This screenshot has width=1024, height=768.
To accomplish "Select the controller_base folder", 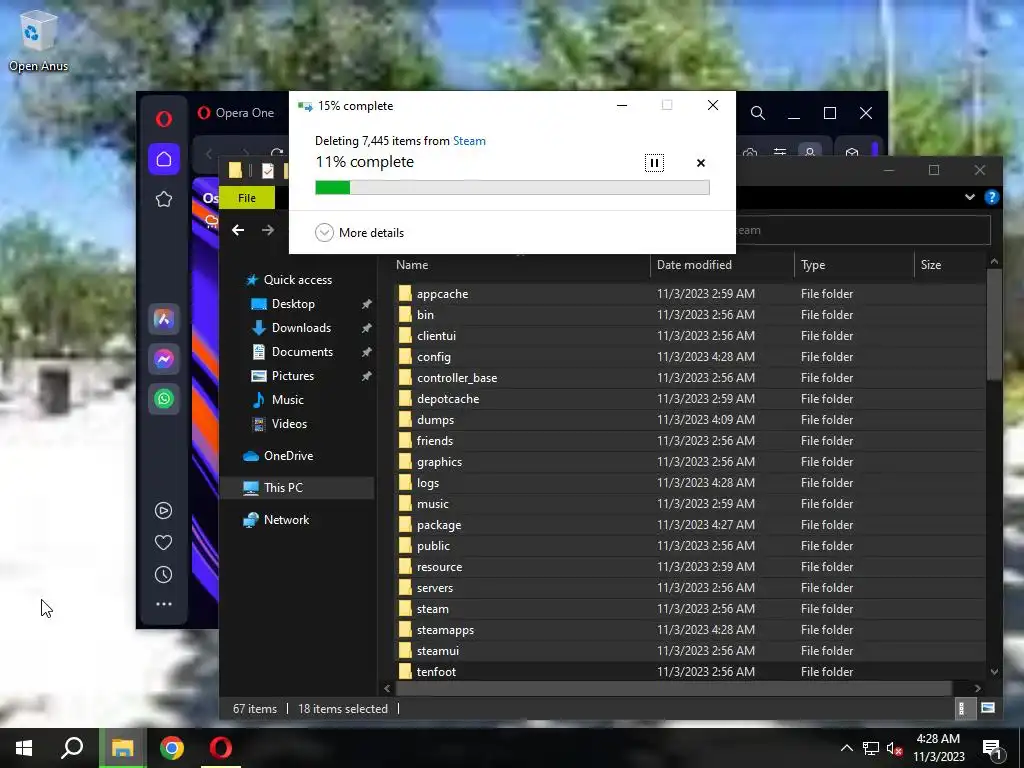I will click(689, 377).
